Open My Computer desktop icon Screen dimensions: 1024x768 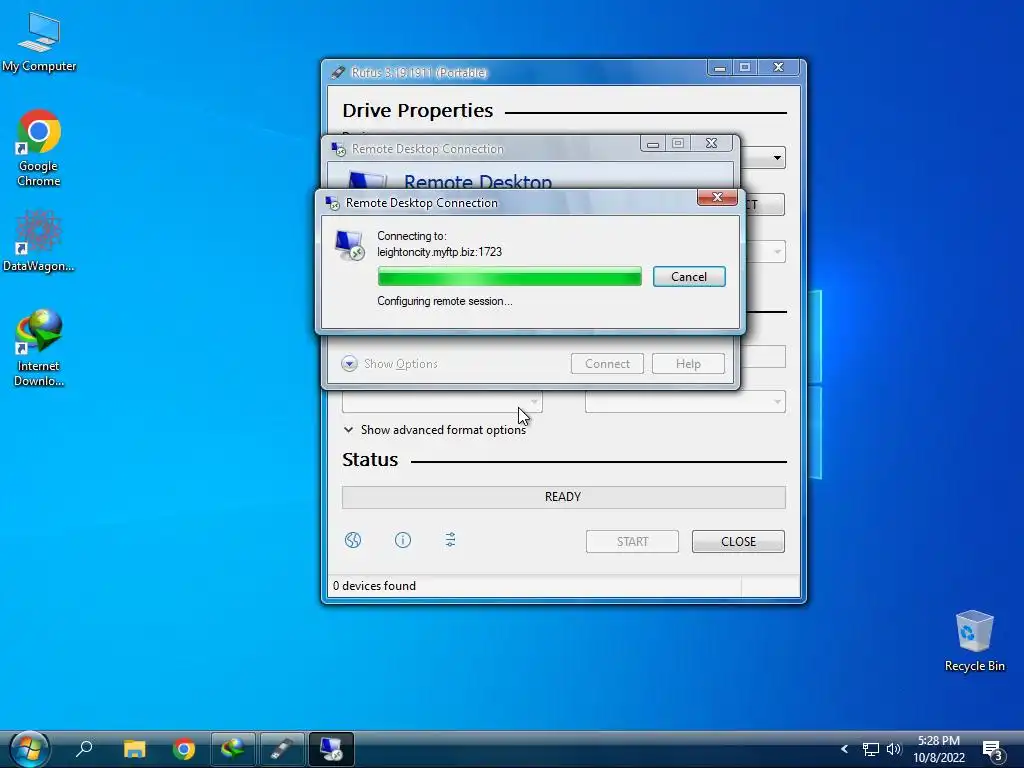point(39,42)
